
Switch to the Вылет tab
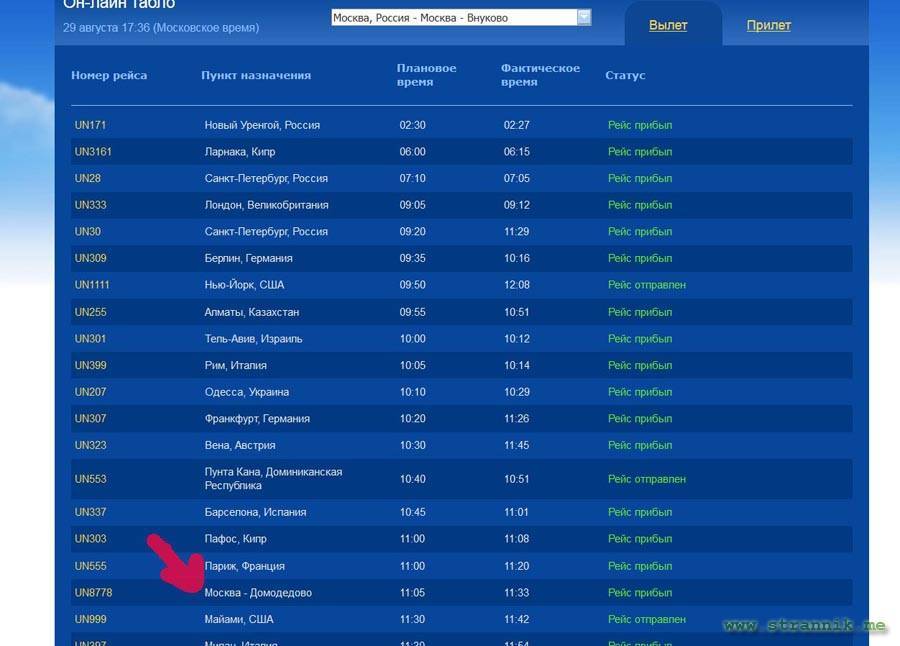coord(668,25)
